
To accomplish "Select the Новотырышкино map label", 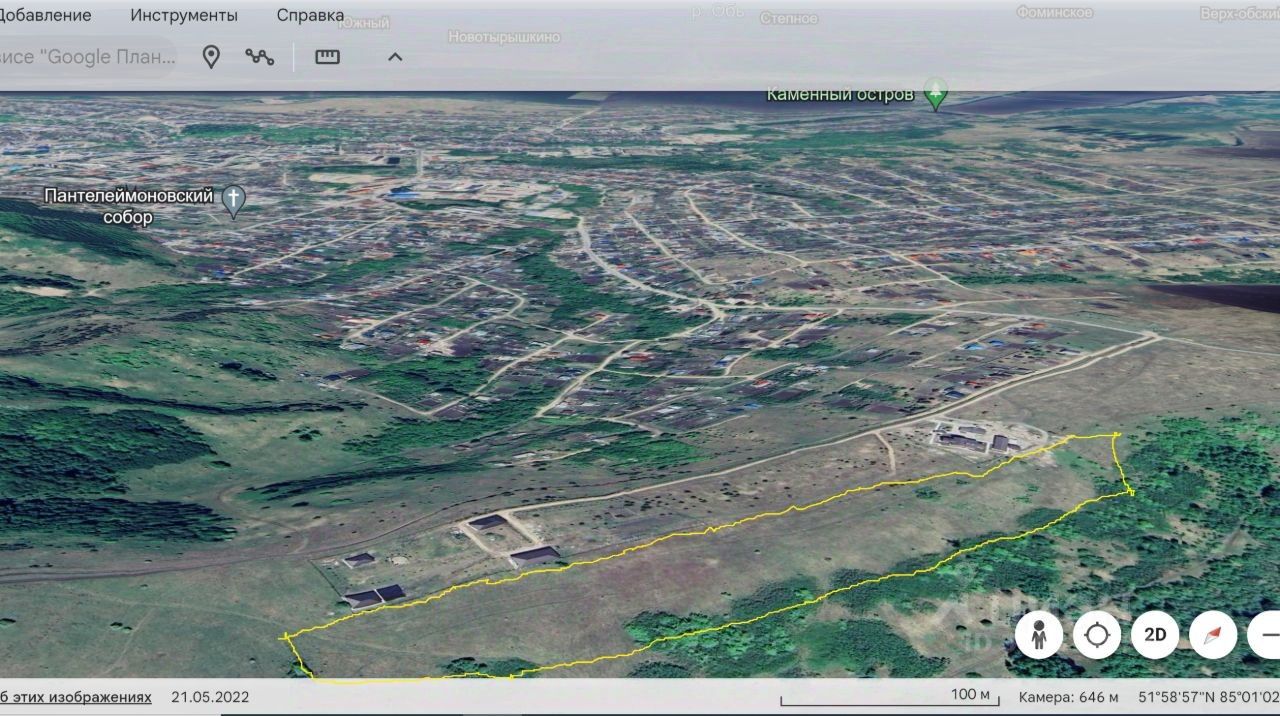I will point(504,37).
